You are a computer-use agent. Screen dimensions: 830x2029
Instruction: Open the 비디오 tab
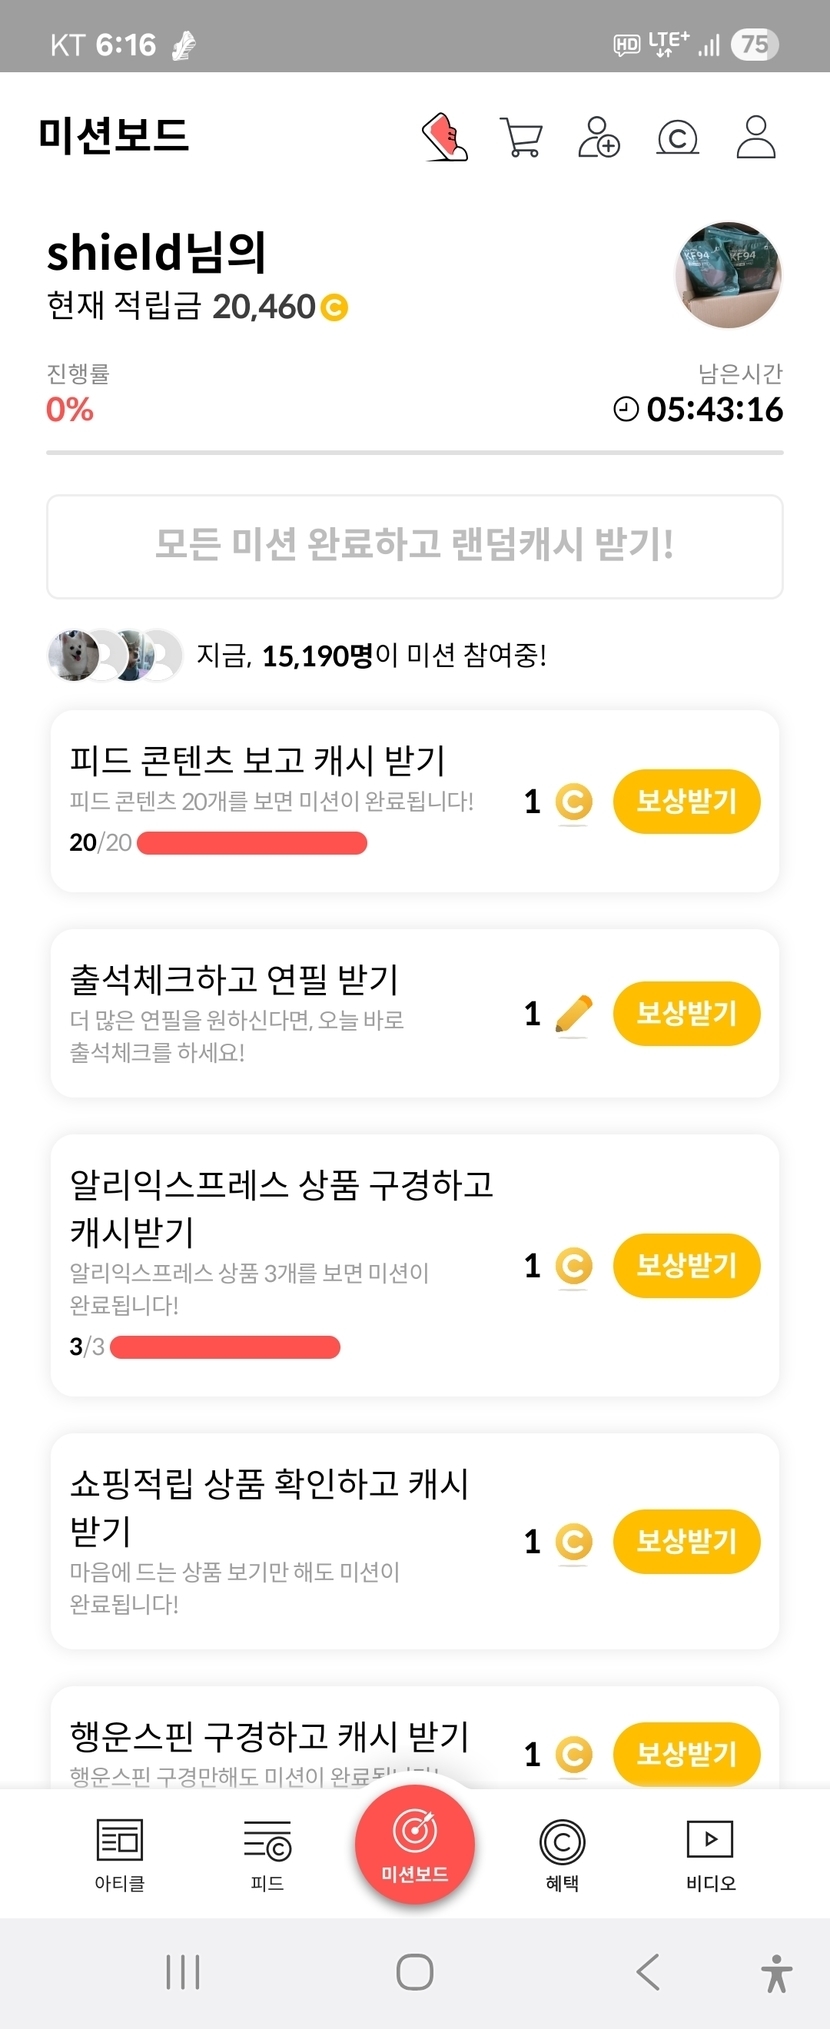(710, 1853)
